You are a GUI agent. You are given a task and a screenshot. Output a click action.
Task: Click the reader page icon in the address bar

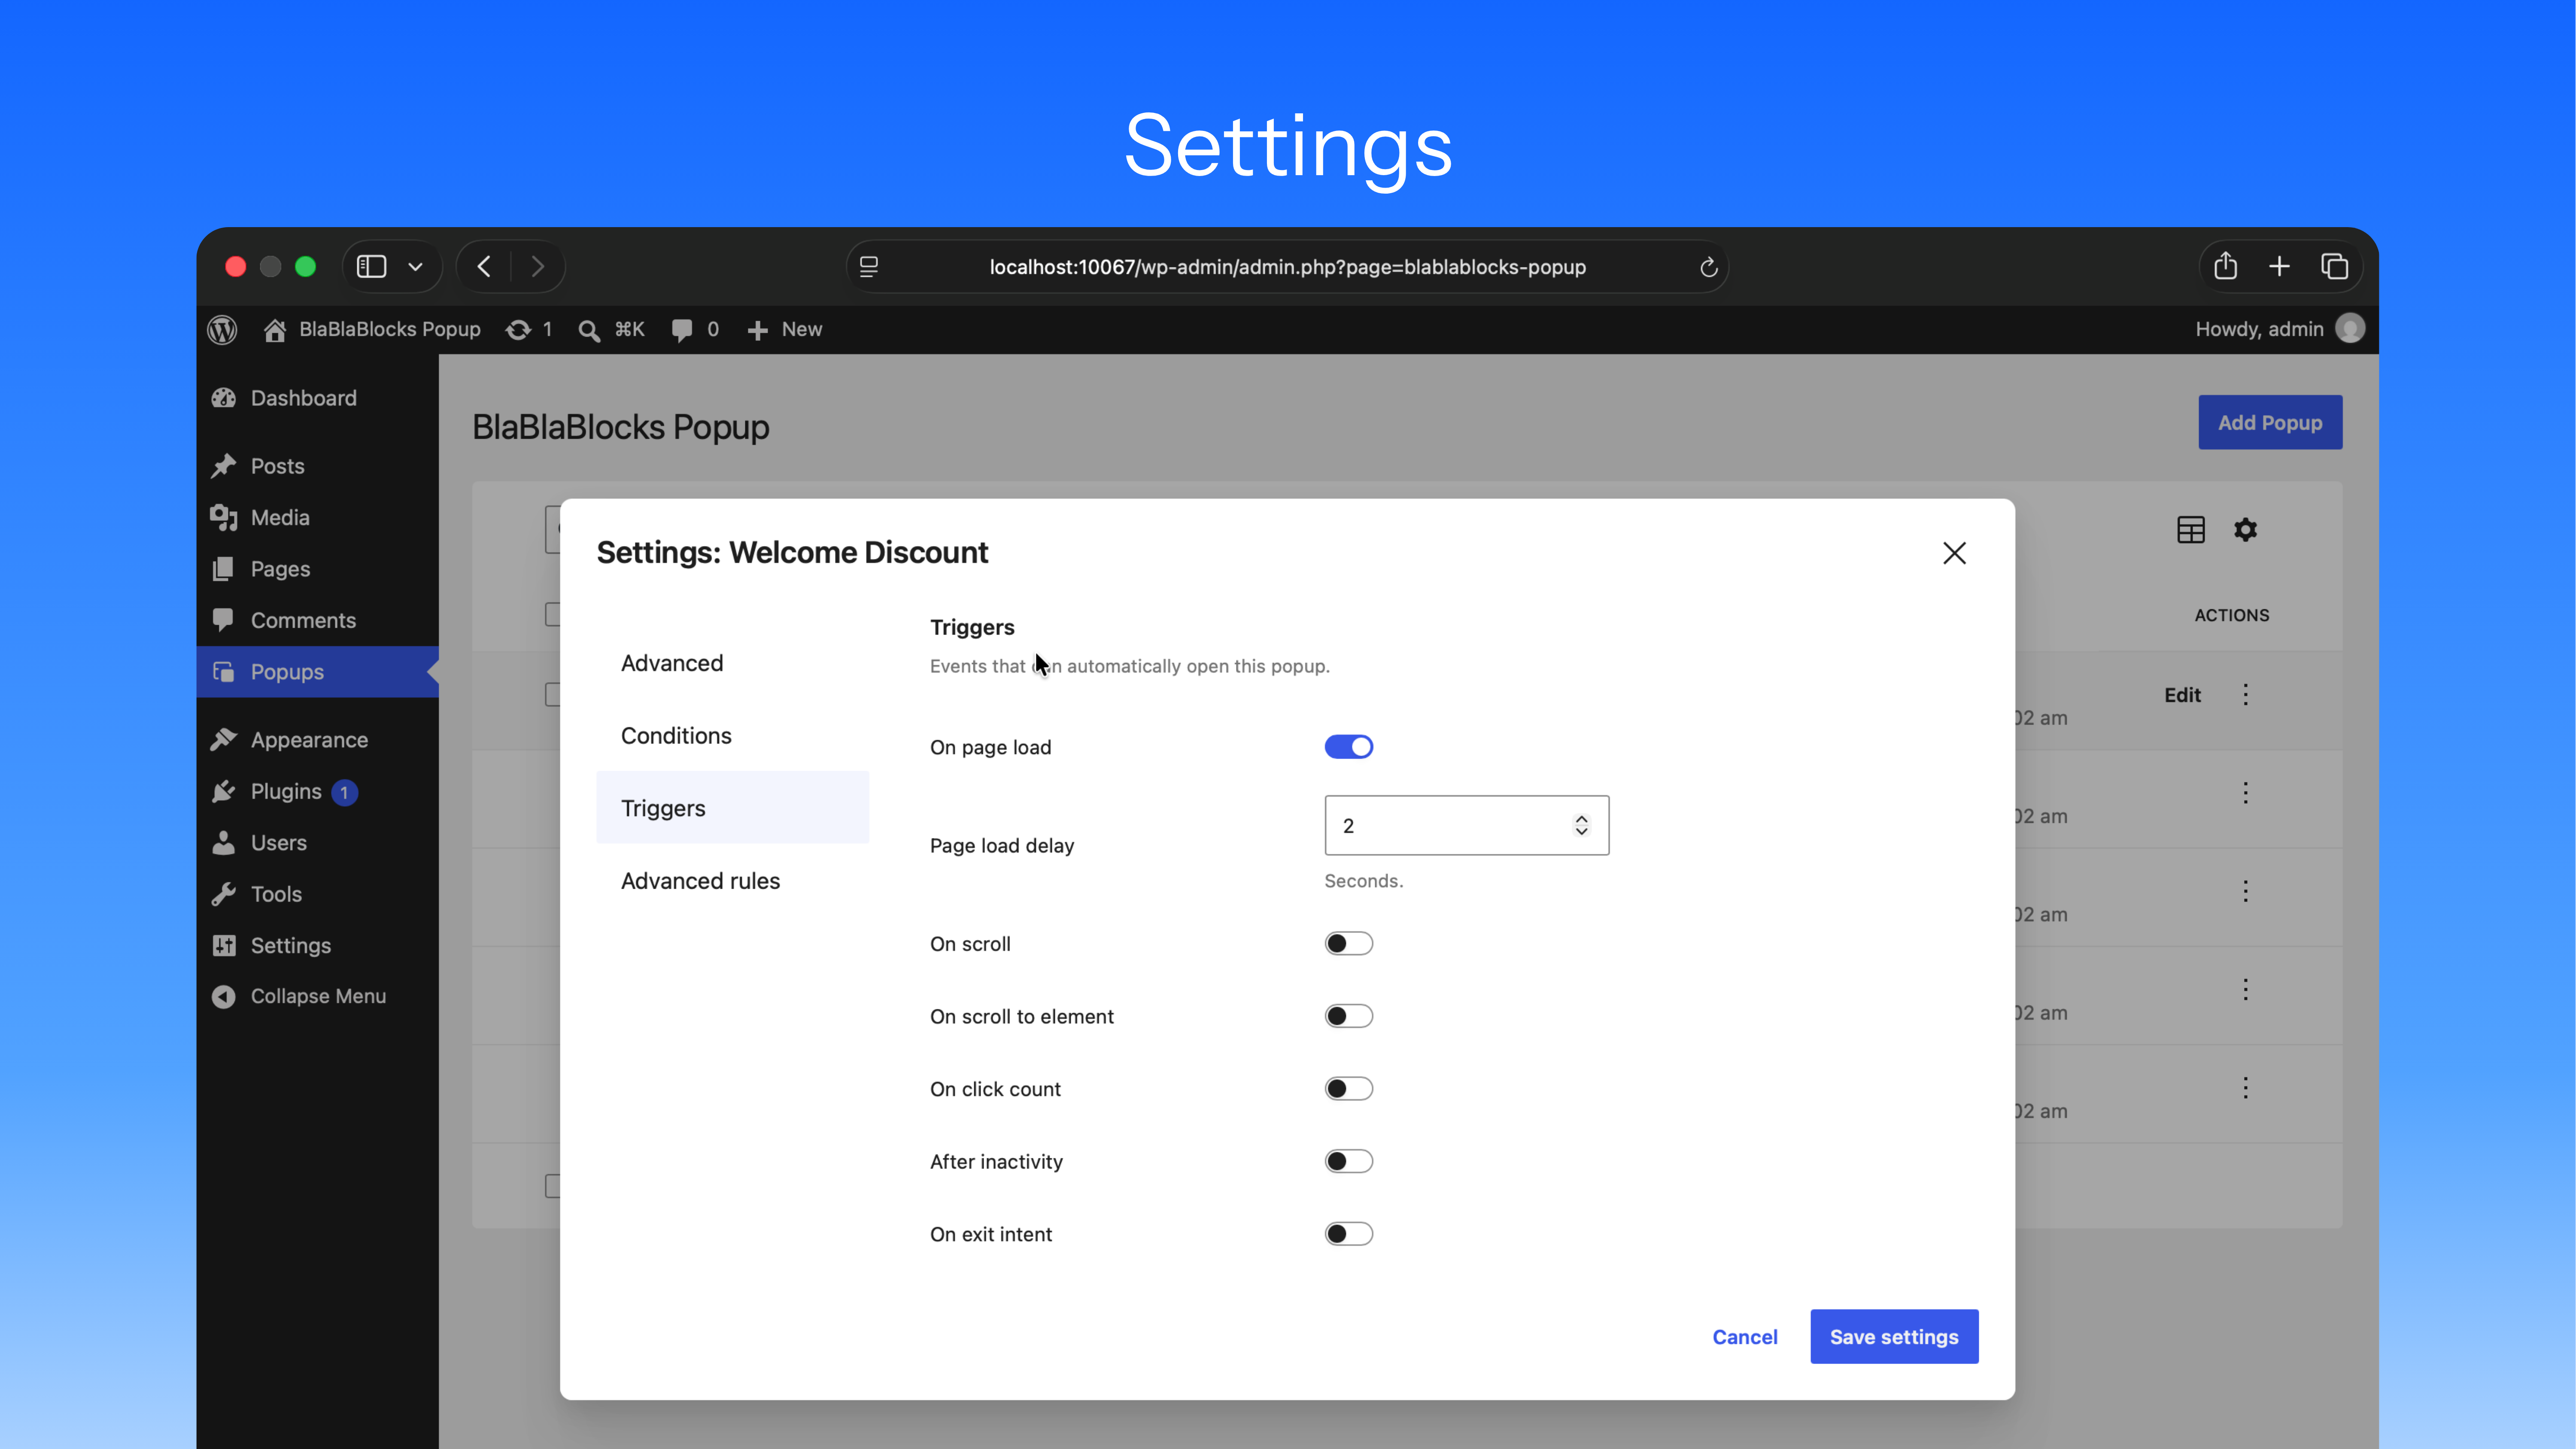click(869, 267)
